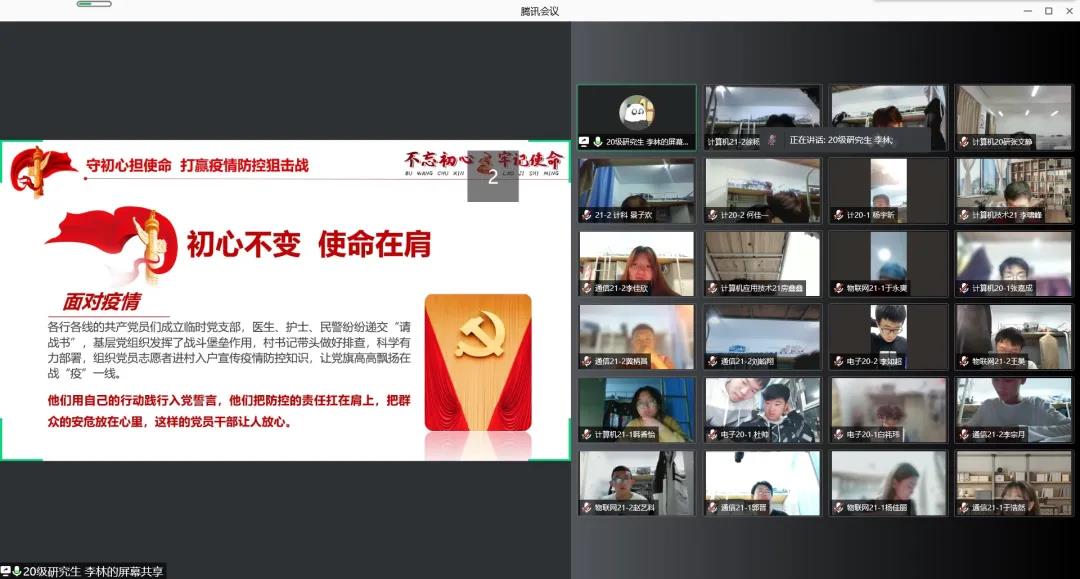Click the muted mic icon beside 赵艺科

pos(587,508)
